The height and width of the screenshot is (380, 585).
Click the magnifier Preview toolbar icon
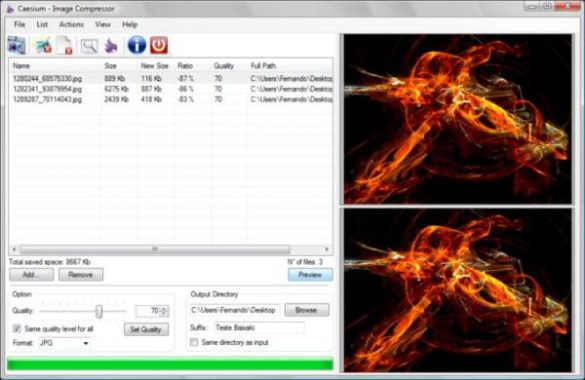coord(89,46)
